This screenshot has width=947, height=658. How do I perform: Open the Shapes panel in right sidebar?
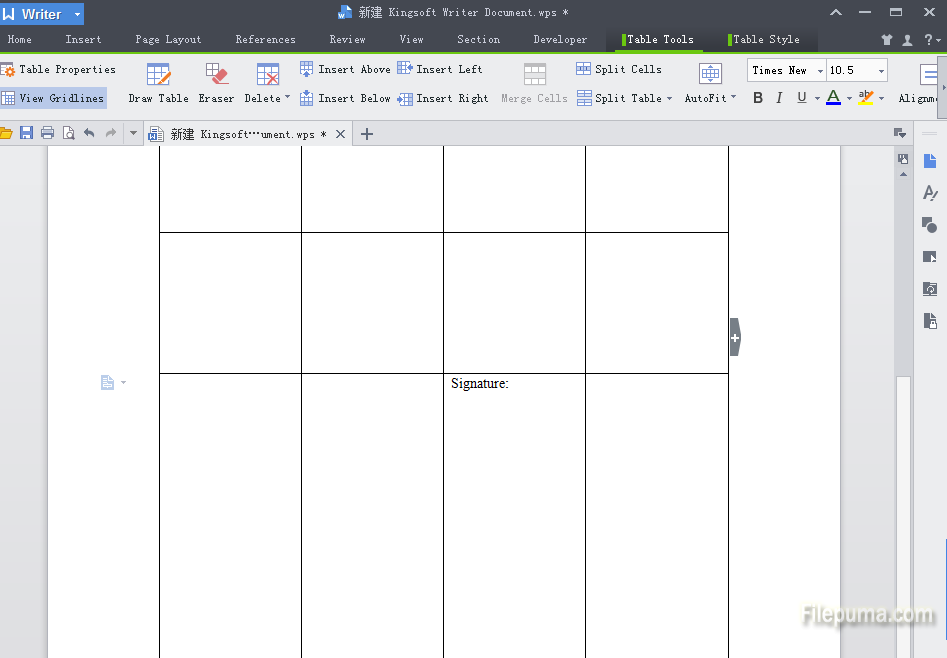point(930,225)
